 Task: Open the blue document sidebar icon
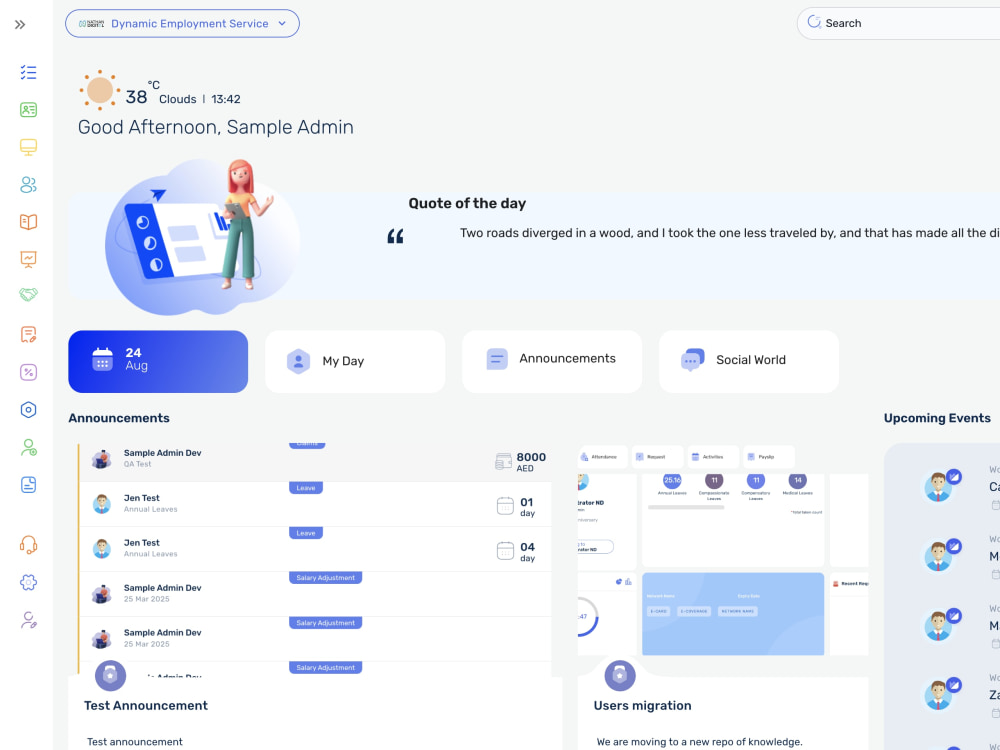[x=28, y=485]
